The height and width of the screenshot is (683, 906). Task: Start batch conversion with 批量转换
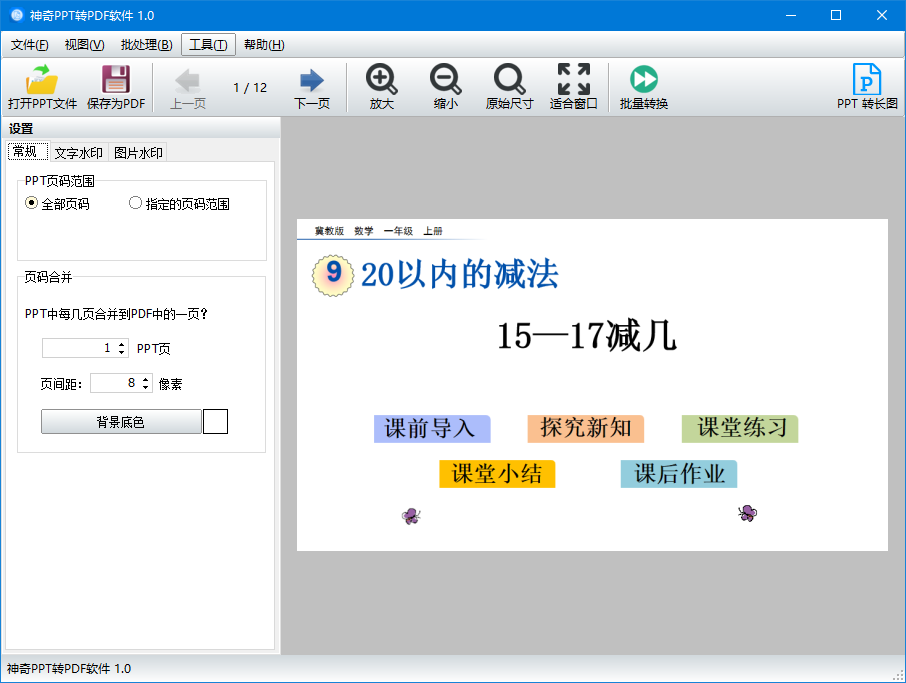coord(643,86)
